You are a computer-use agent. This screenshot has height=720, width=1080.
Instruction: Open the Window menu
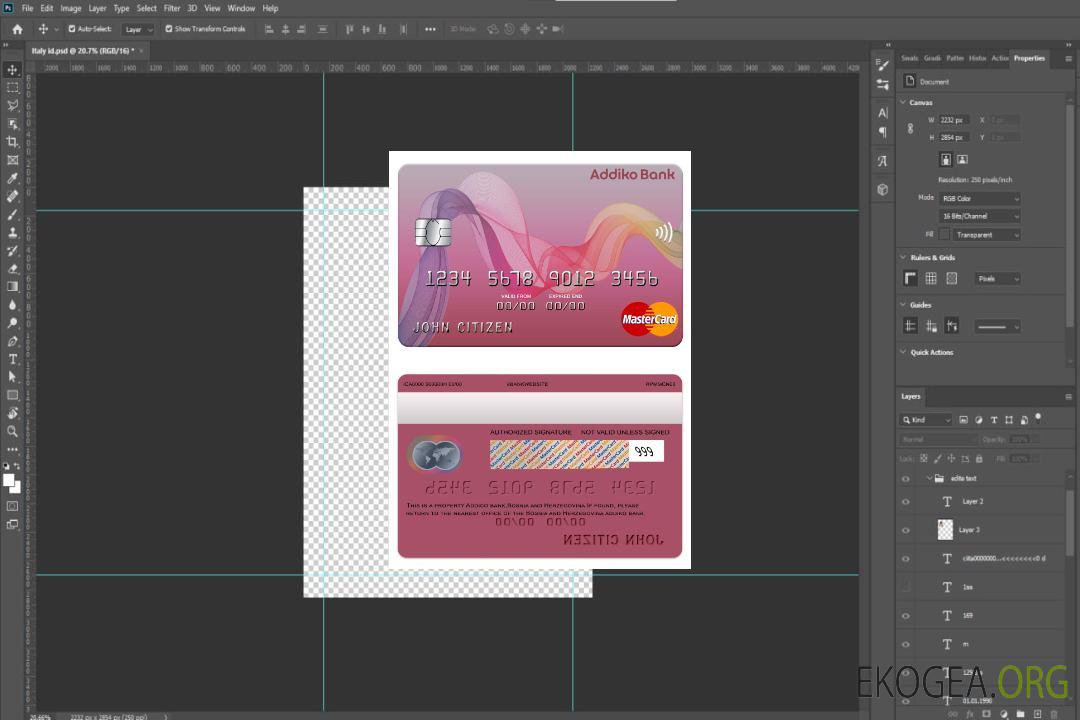click(x=241, y=8)
